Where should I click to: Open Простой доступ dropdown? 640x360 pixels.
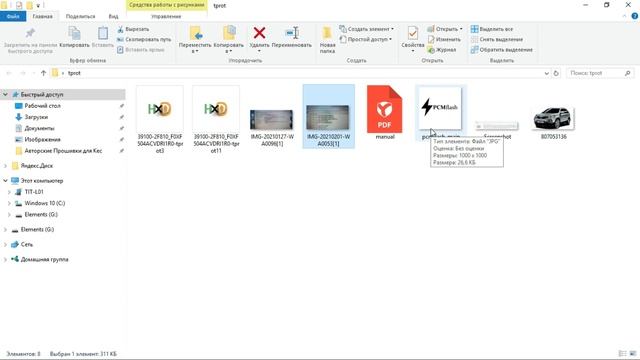(x=366, y=40)
